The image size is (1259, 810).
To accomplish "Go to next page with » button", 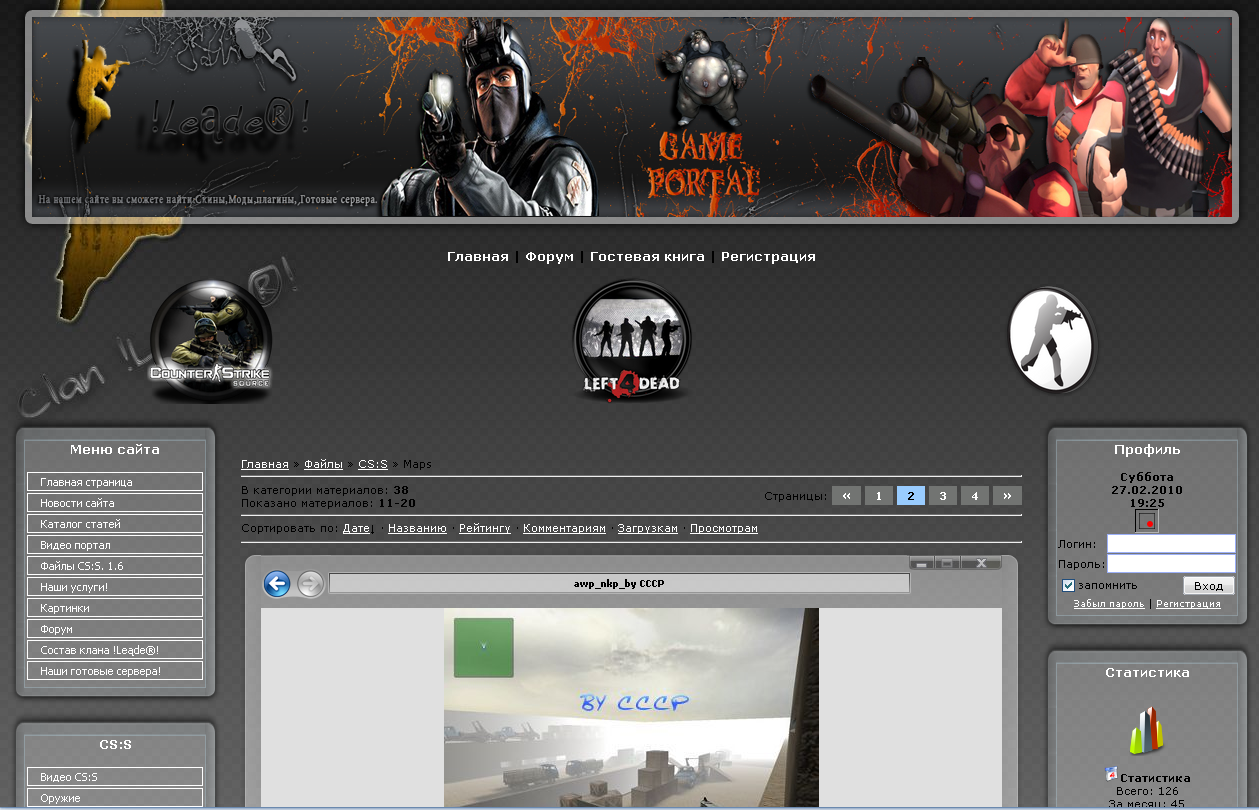I will (x=1007, y=495).
